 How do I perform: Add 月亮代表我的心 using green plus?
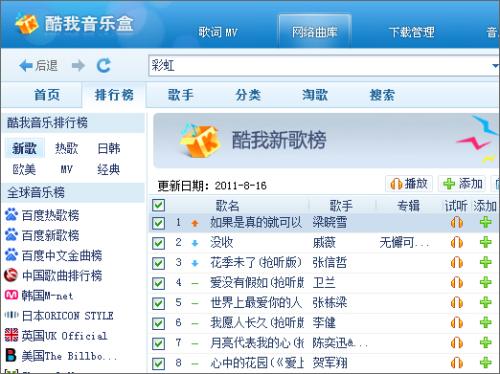(x=486, y=342)
